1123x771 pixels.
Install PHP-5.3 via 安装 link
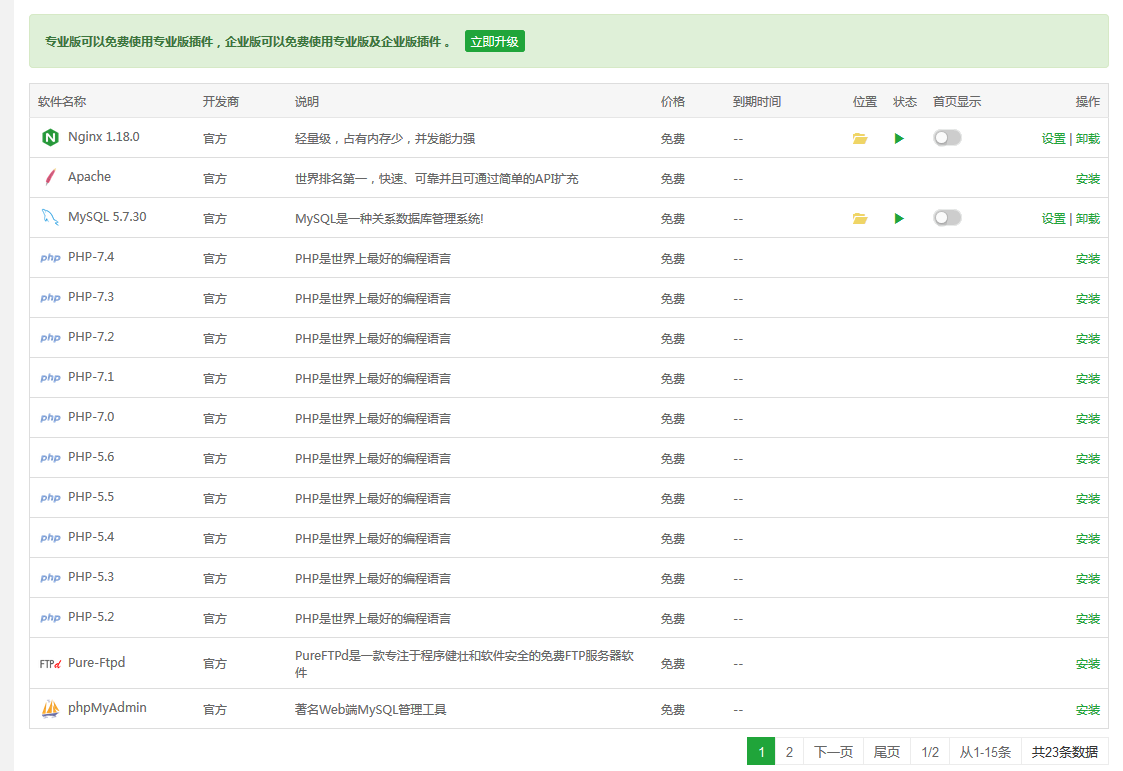[x=1088, y=579]
